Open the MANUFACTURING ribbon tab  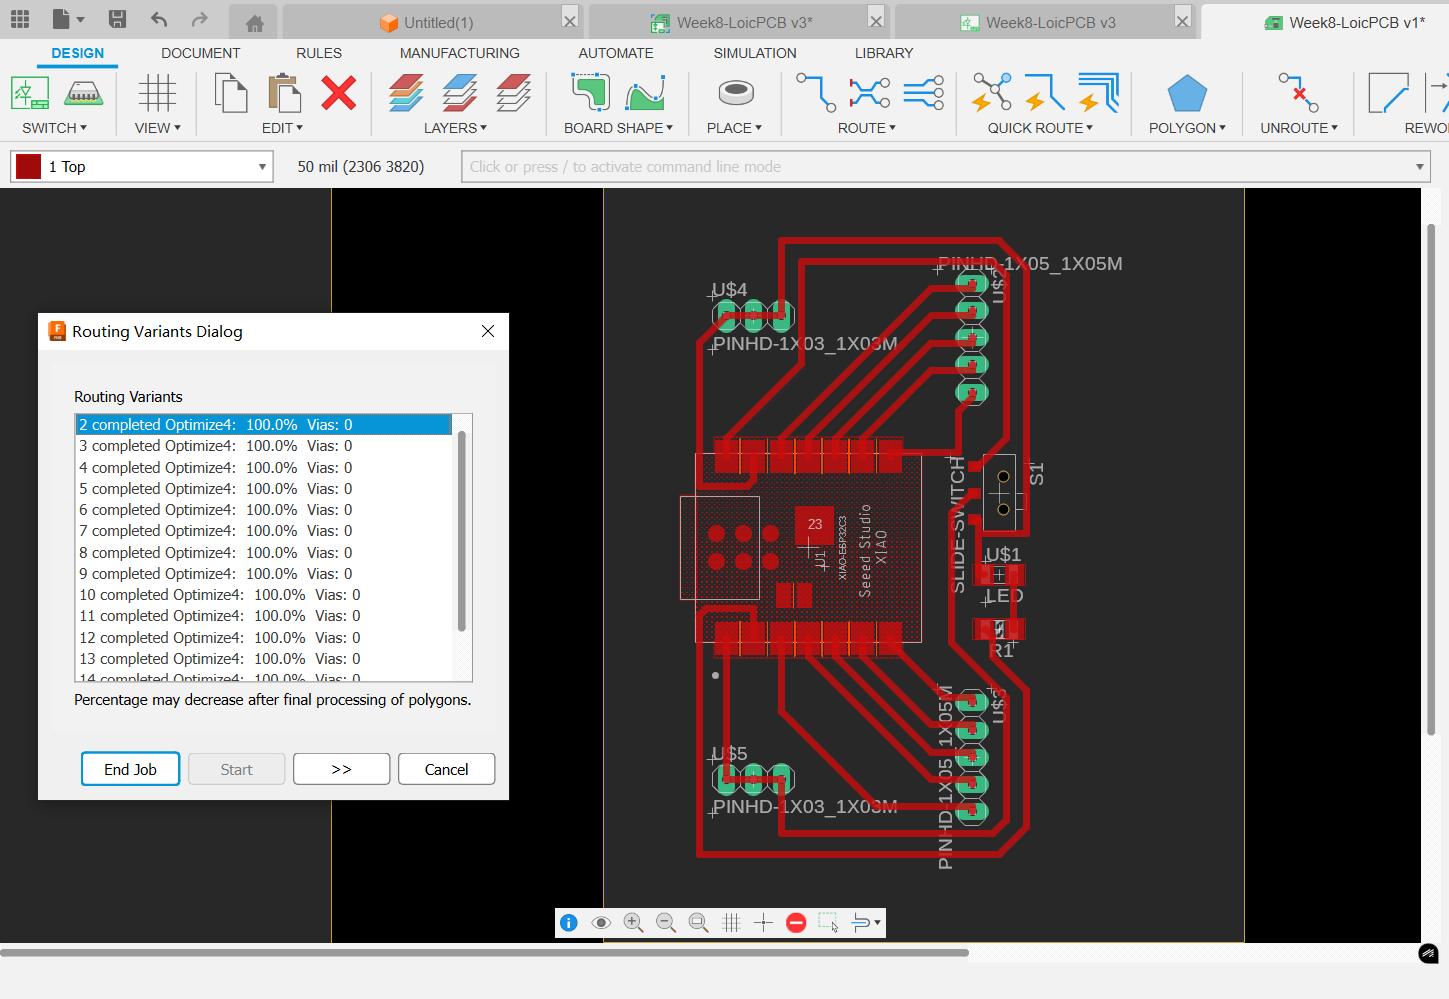click(459, 53)
